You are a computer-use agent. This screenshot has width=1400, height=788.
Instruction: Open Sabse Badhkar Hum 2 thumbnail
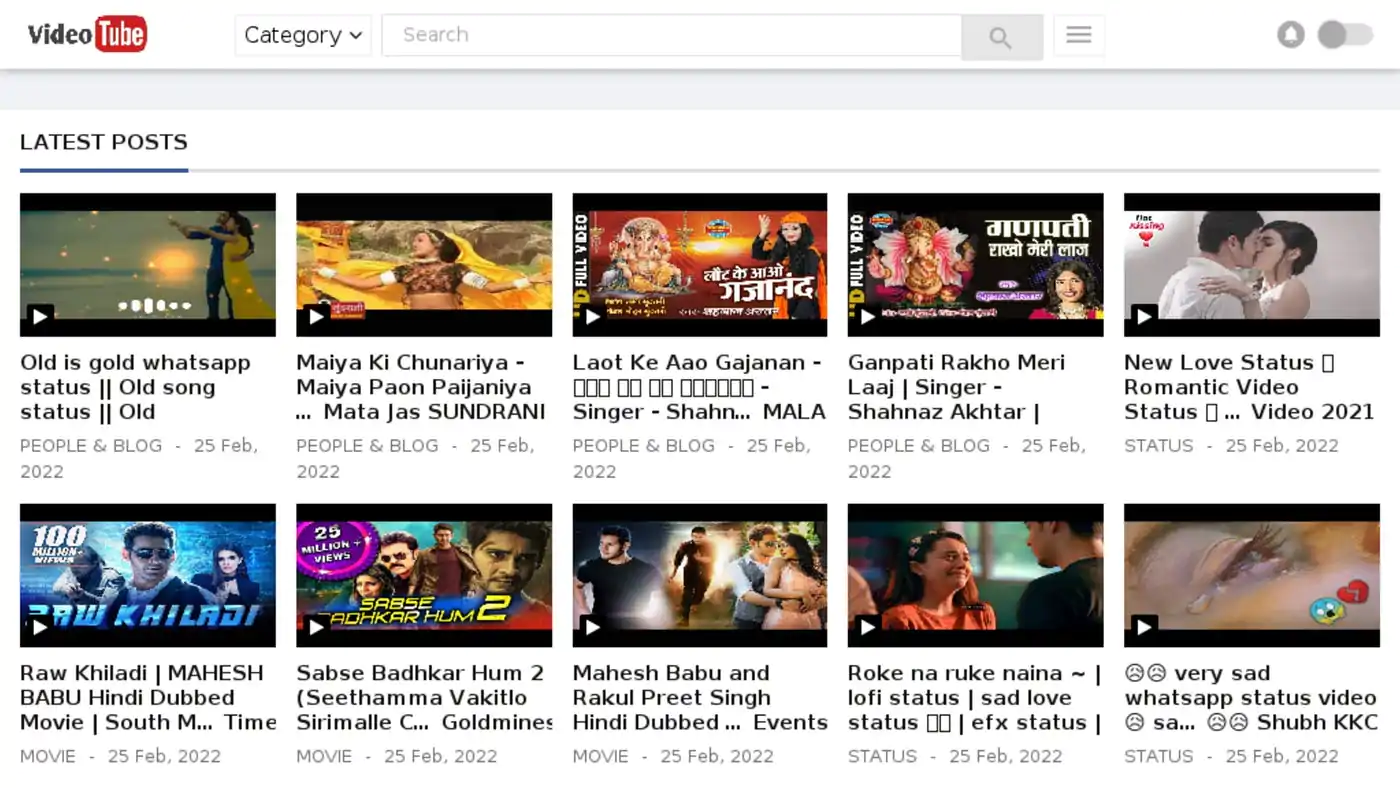click(x=424, y=575)
